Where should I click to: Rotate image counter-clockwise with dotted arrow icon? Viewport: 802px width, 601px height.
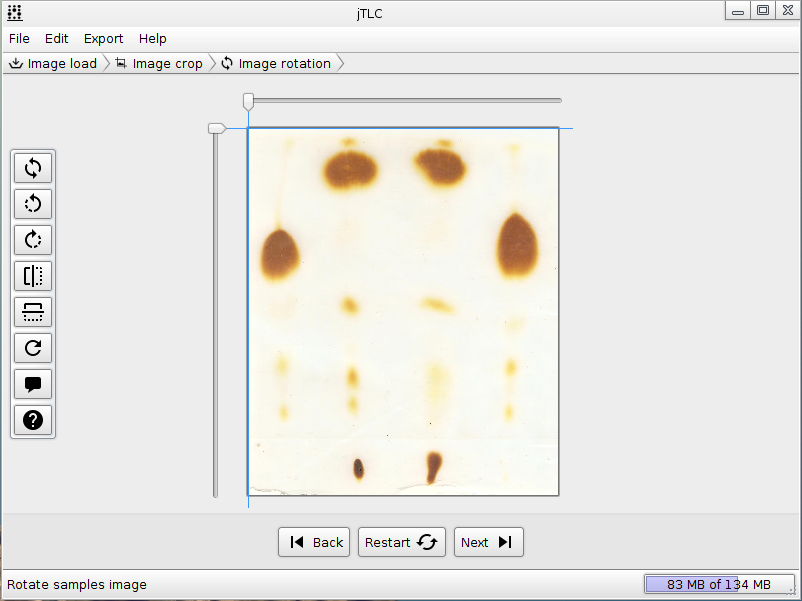[33, 204]
